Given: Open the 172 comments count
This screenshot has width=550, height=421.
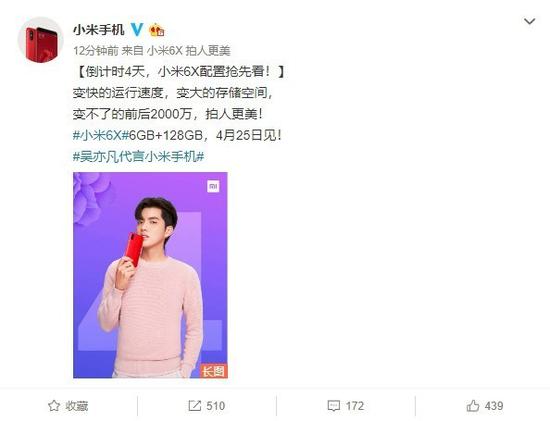Looking at the screenshot, I should [x=355, y=406].
